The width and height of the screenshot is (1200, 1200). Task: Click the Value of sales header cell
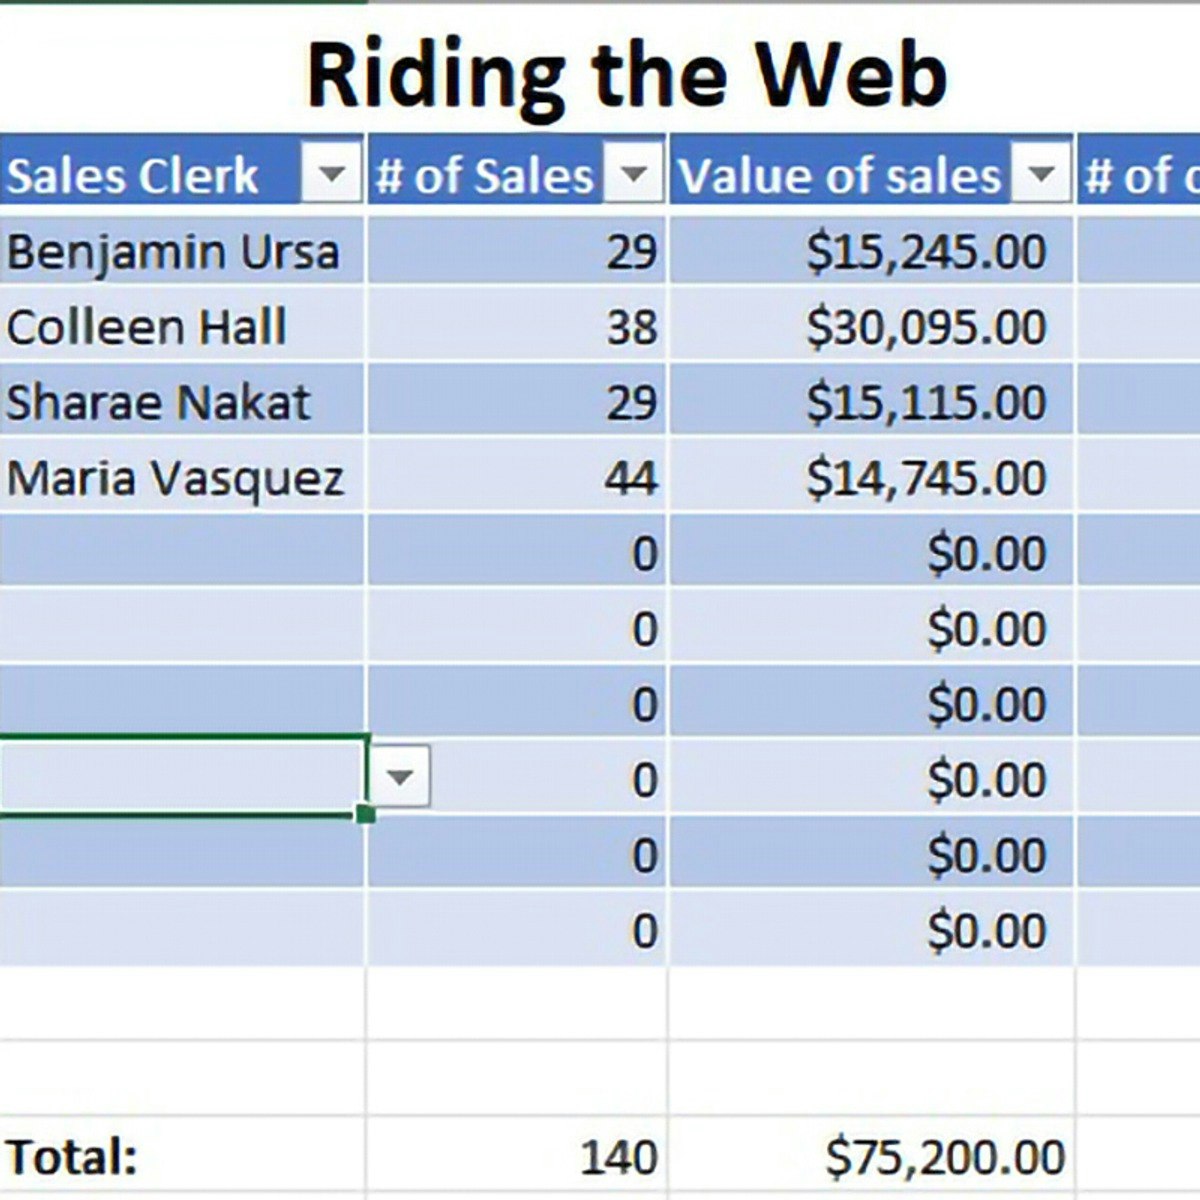tap(840, 176)
